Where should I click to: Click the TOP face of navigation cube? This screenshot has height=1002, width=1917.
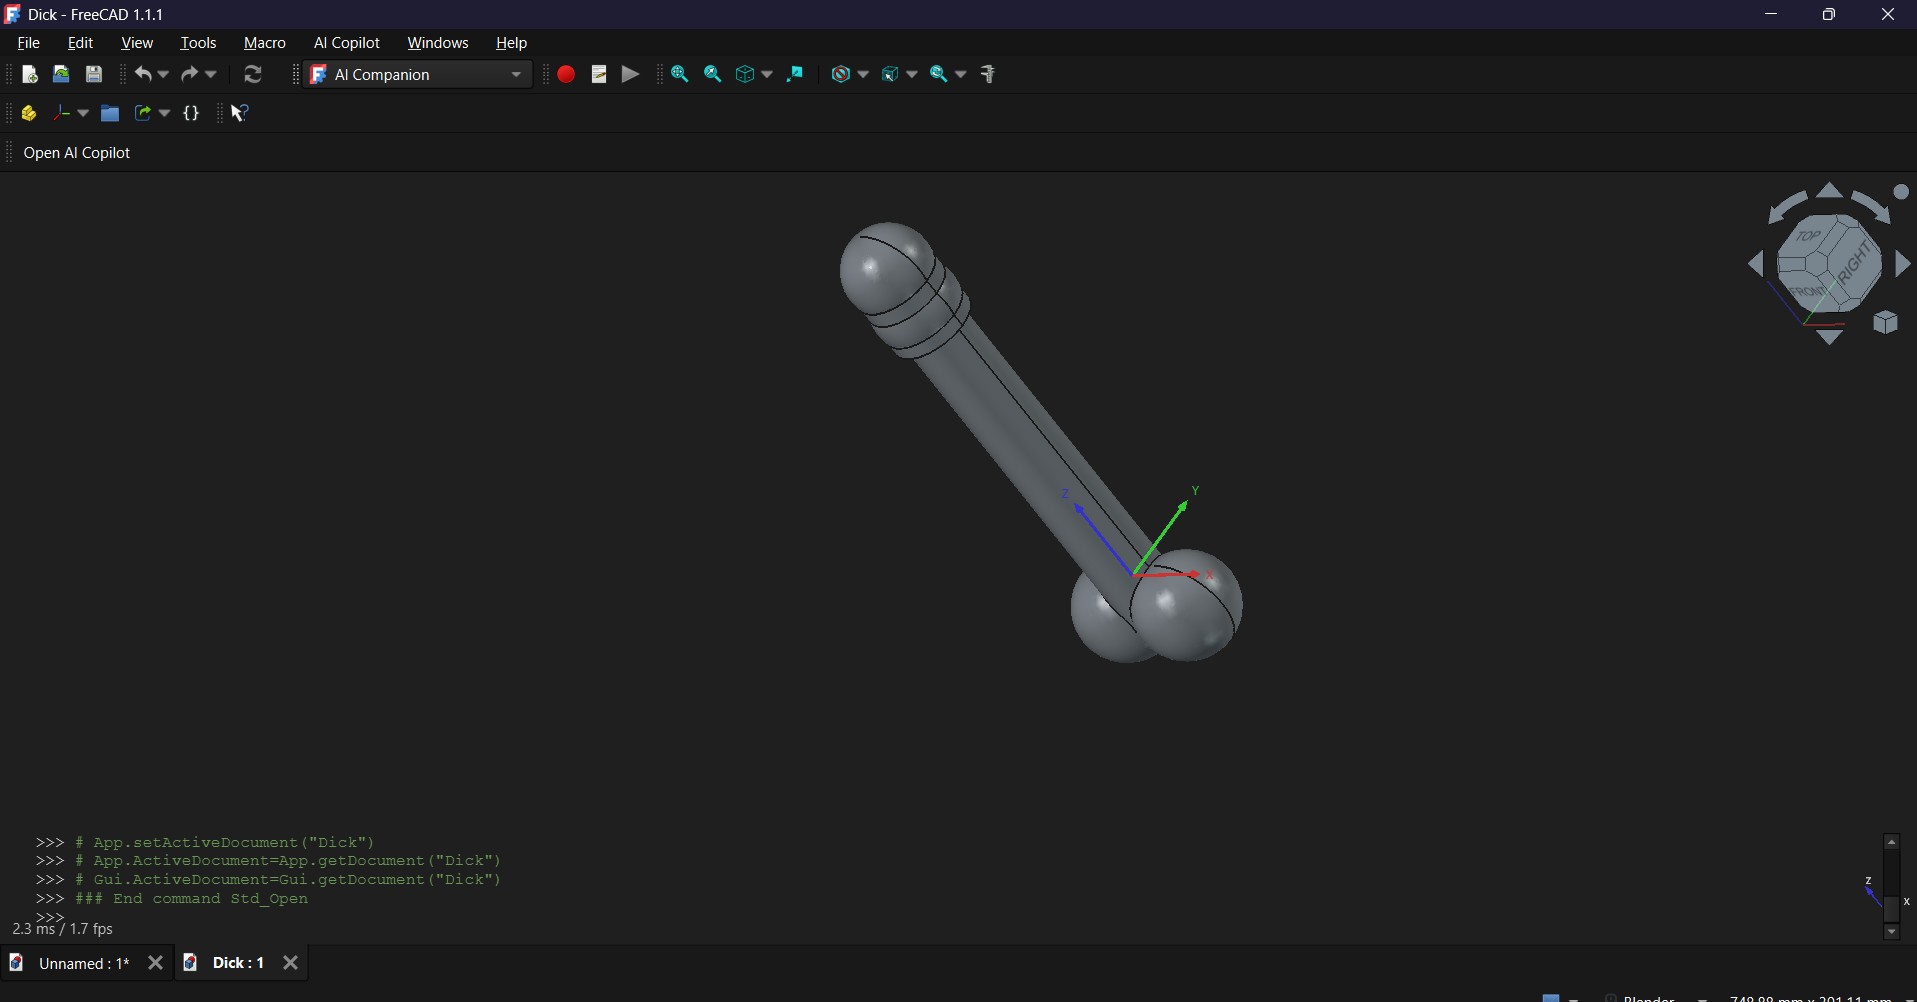click(x=1808, y=238)
